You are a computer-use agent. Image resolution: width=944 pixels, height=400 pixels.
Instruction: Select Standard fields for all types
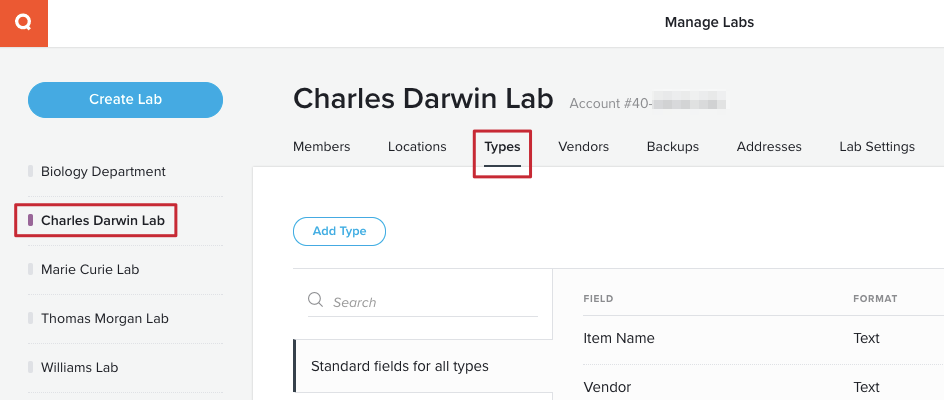423,366
